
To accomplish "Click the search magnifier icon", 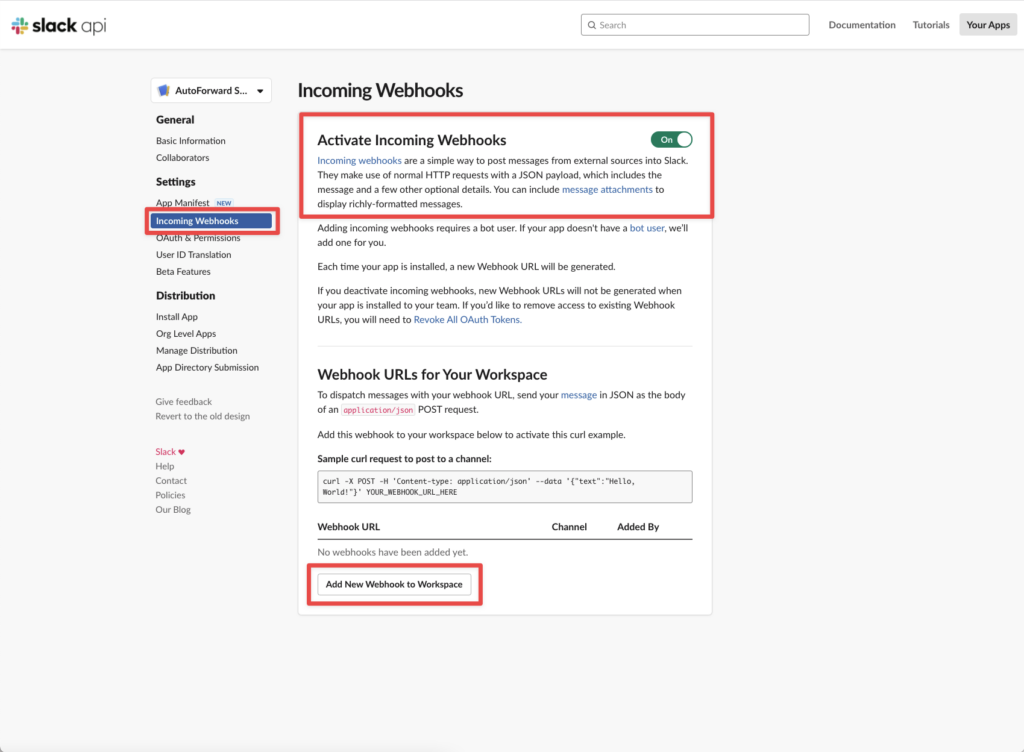I will tap(592, 25).
